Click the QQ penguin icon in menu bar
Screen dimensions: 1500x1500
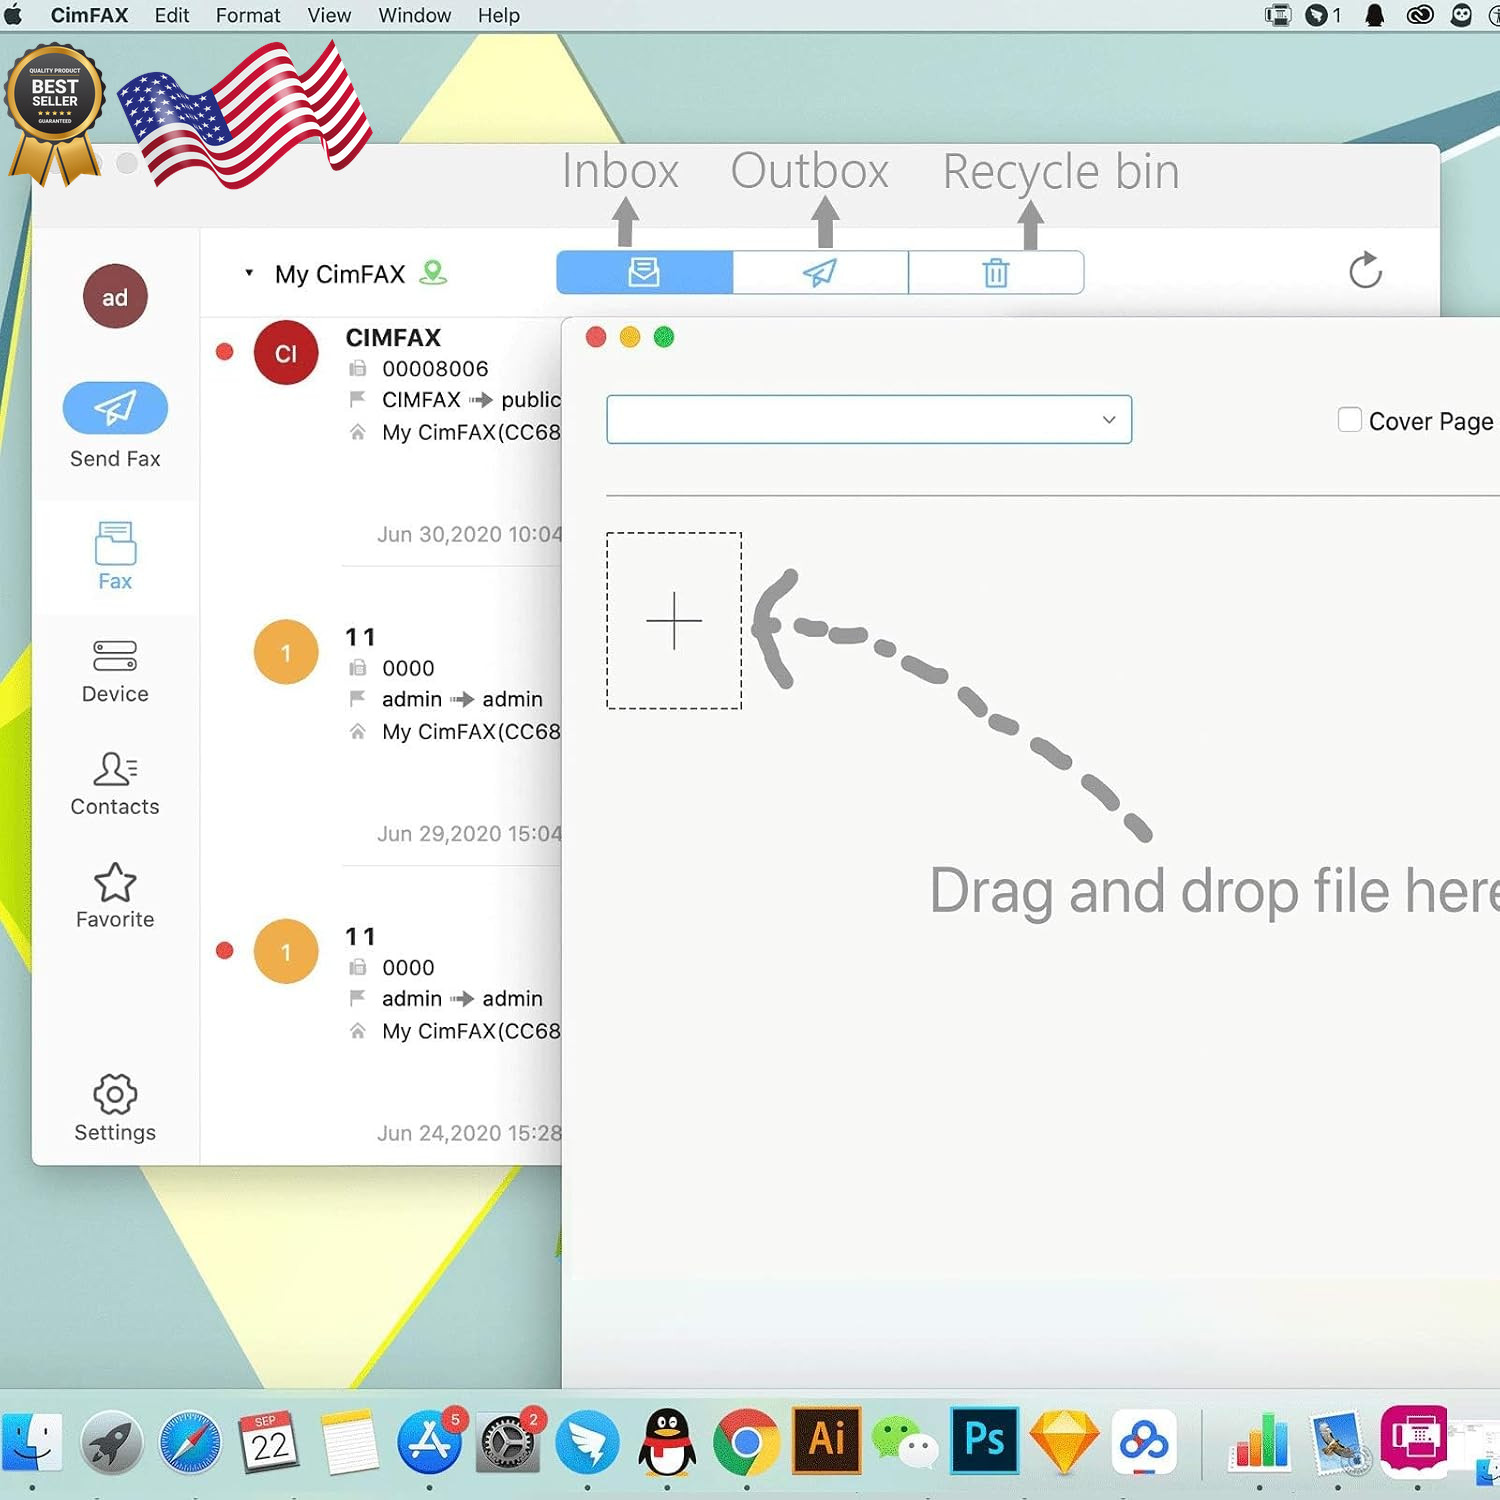coord(1375,15)
